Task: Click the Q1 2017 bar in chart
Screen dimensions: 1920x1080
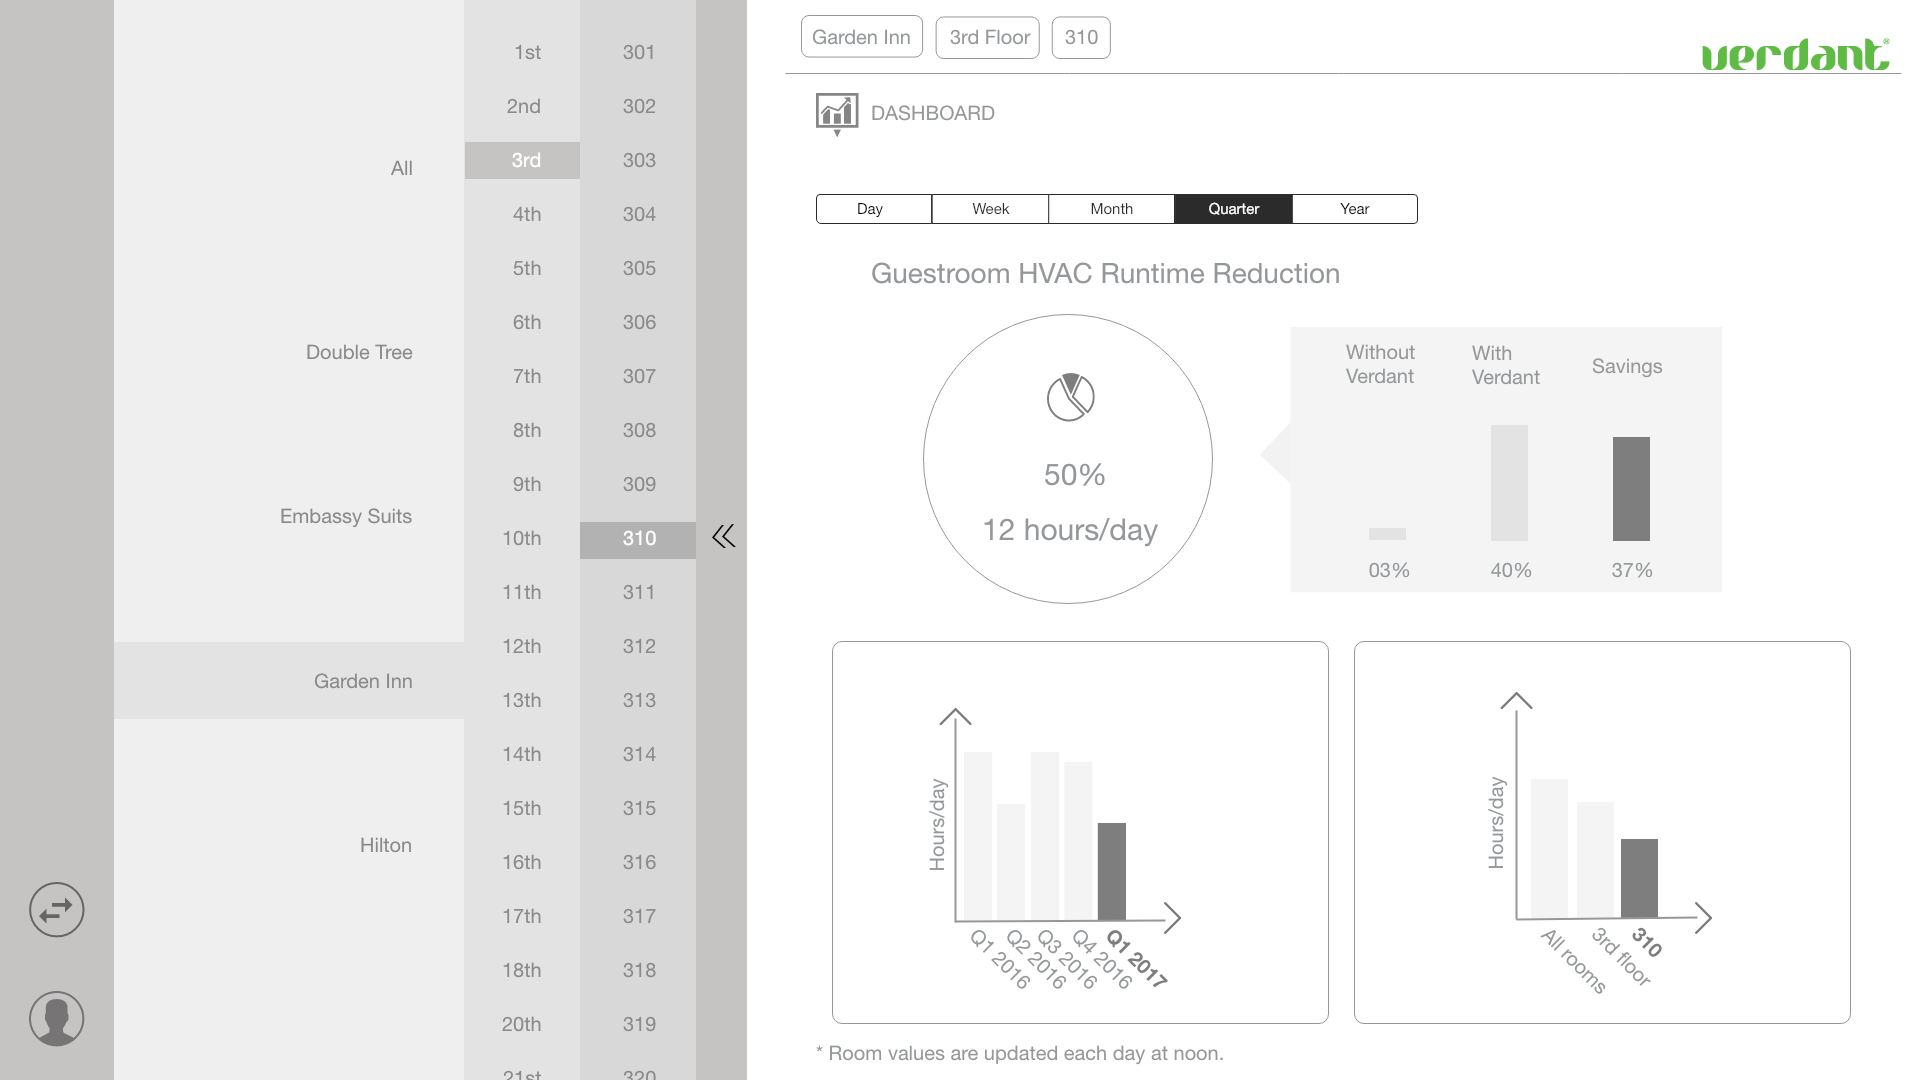Action: (x=1111, y=871)
